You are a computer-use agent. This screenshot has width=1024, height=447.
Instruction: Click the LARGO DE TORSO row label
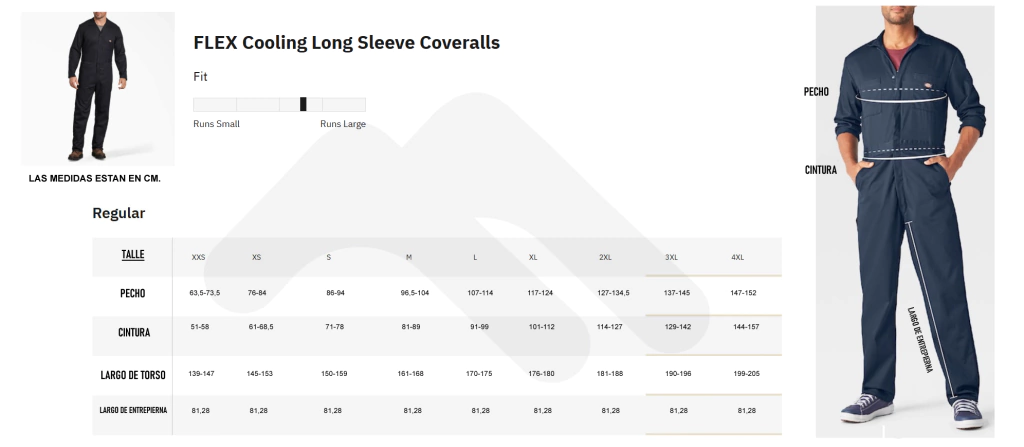[133, 375]
